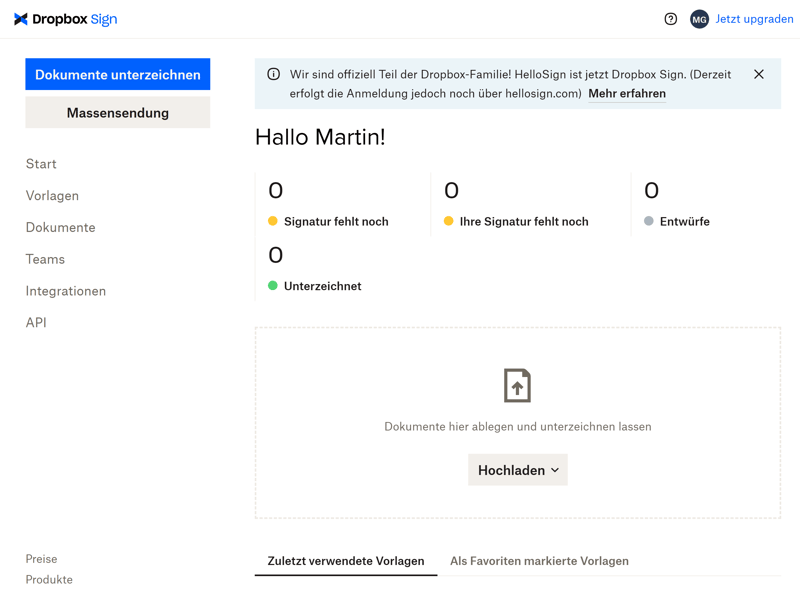The width and height of the screenshot is (800, 610).
Task: Go to Start in sidebar
Action: tap(41, 164)
